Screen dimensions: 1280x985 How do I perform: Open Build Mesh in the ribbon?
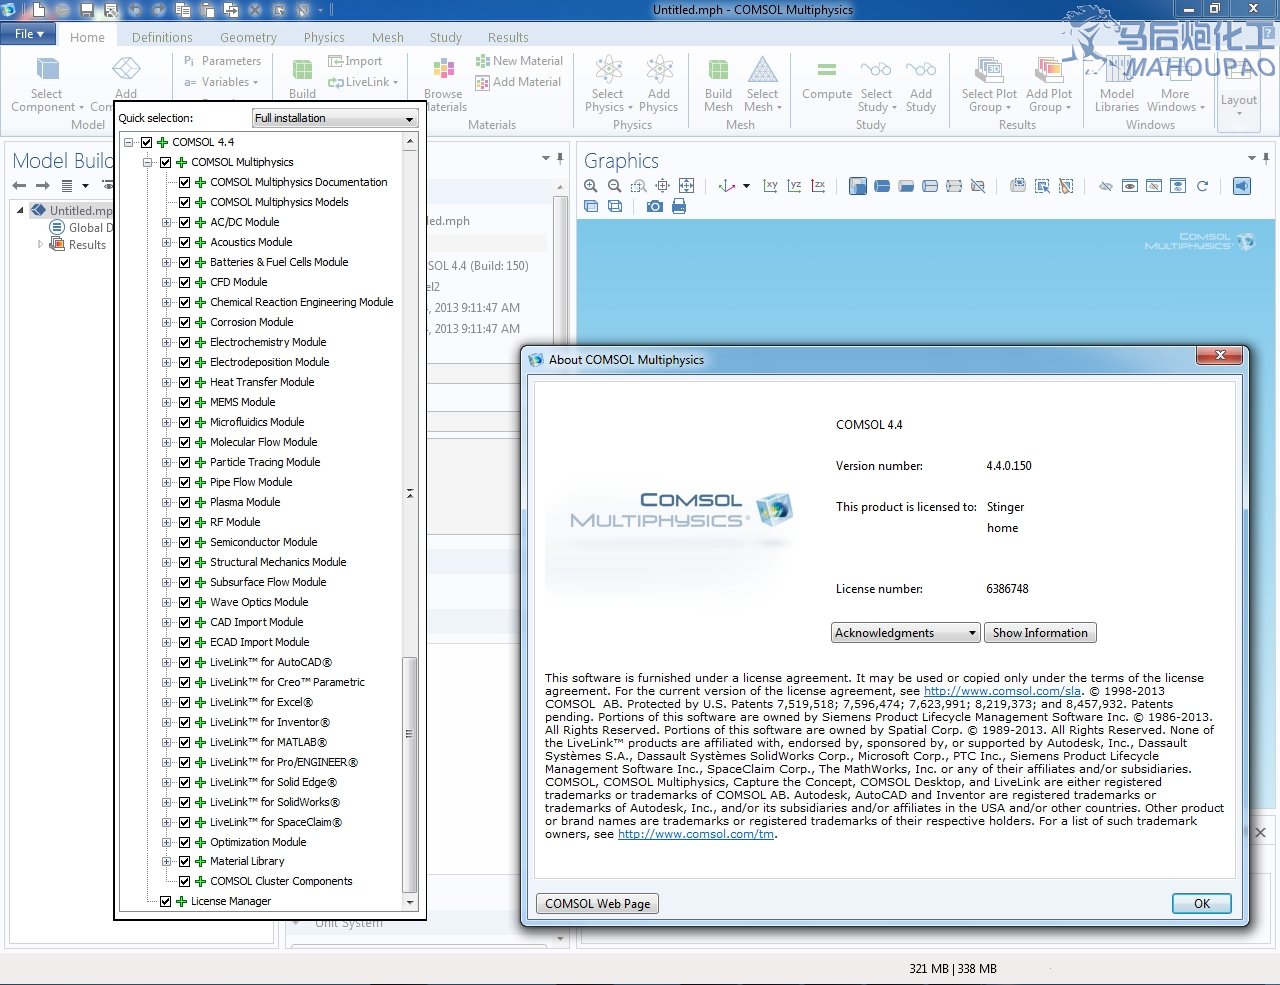point(718,84)
